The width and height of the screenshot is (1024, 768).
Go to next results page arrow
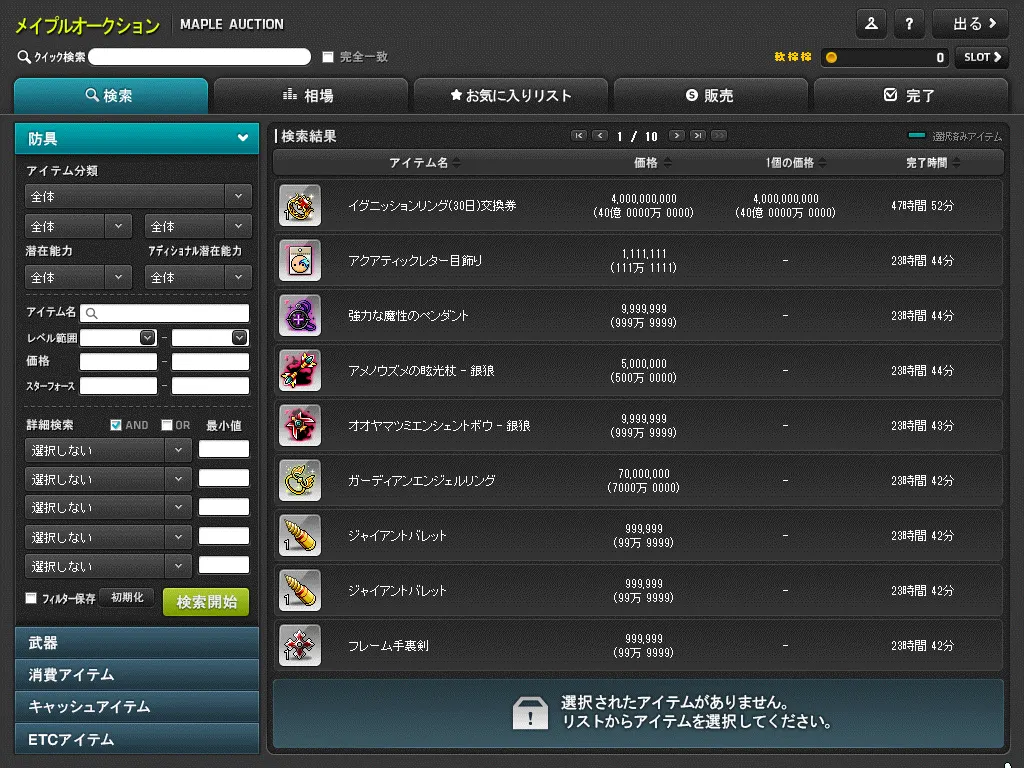pyautogui.click(x=677, y=136)
